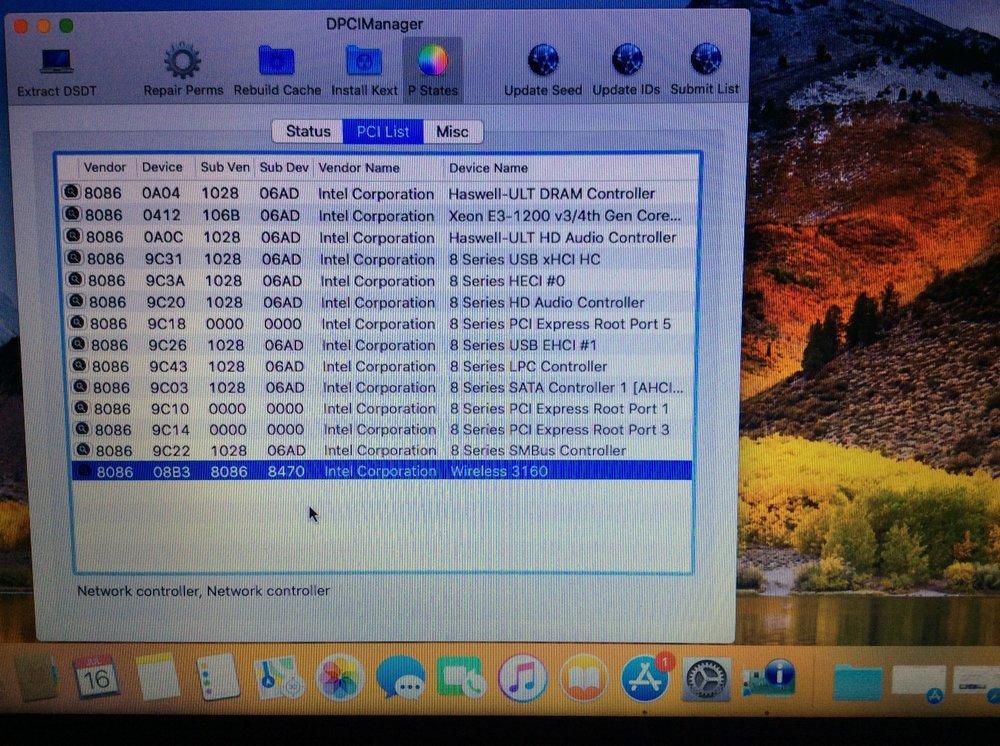Click magnifier icon beside 8 Series HECI #0
Viewport: 1000px width, 746px height.
[x=75, y=280]
